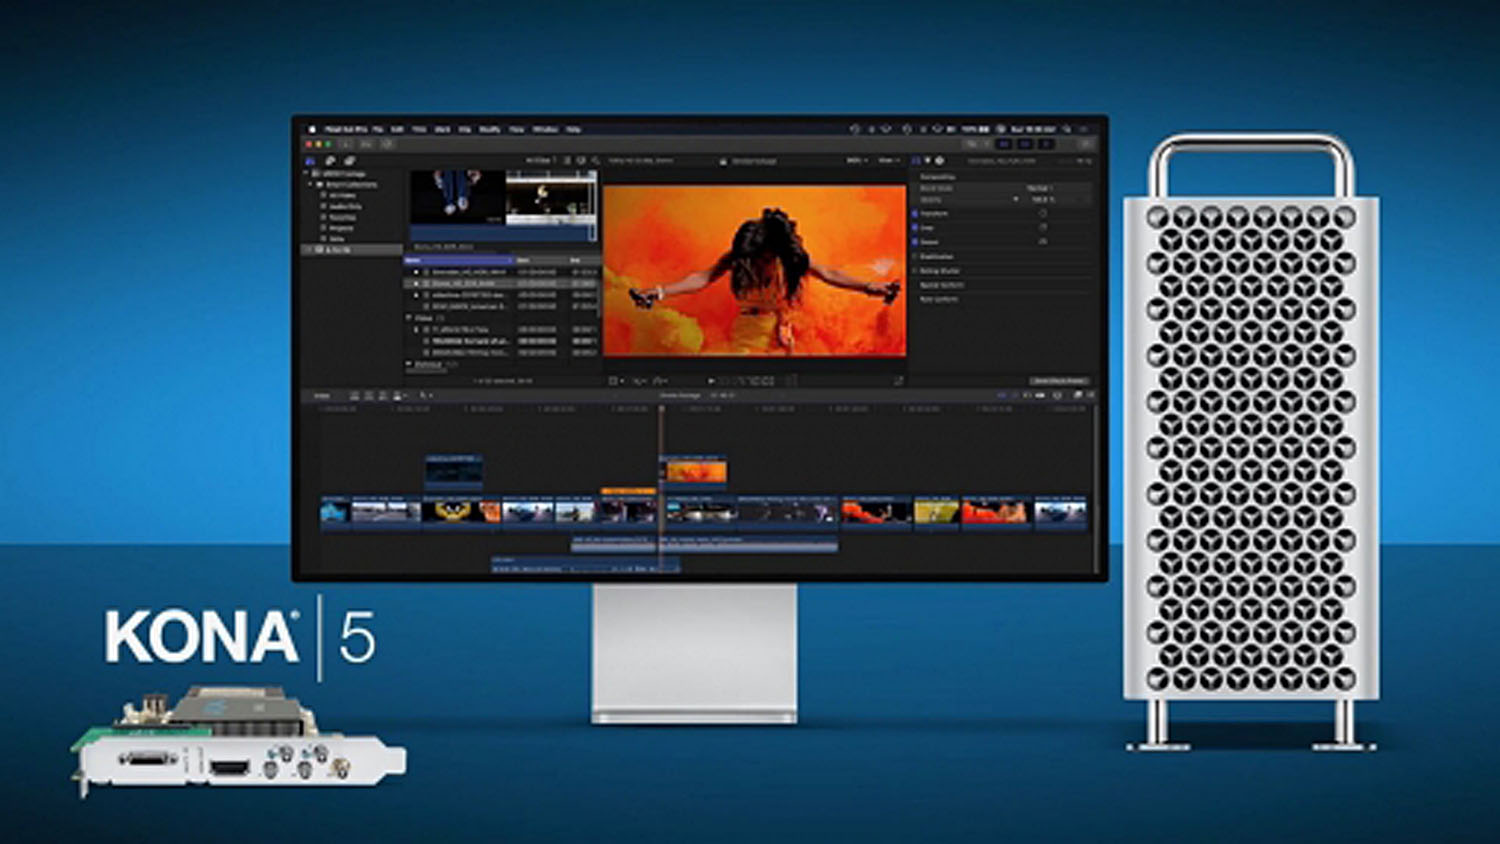Collapse the Video group in browser list
Screen dimensions: 1500x844
409,317
